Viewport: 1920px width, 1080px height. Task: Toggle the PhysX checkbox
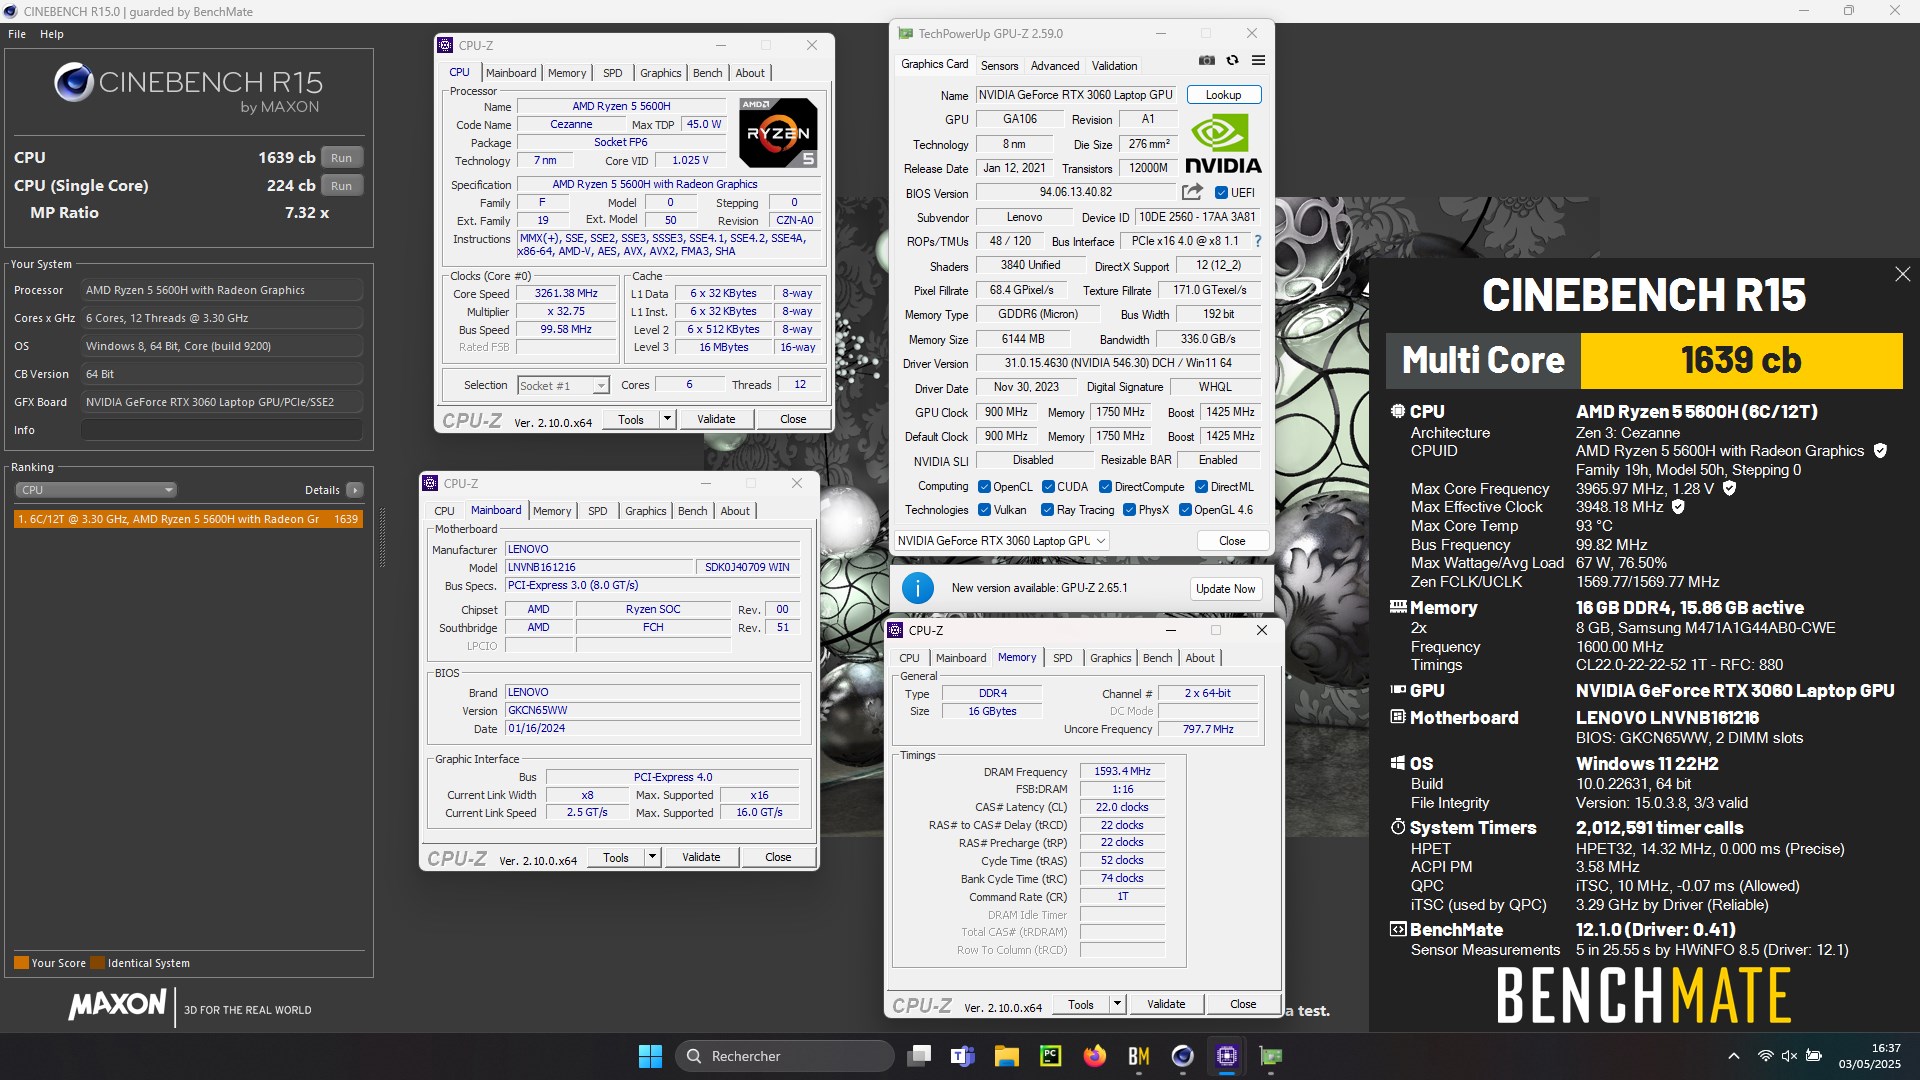point(1129,510)
